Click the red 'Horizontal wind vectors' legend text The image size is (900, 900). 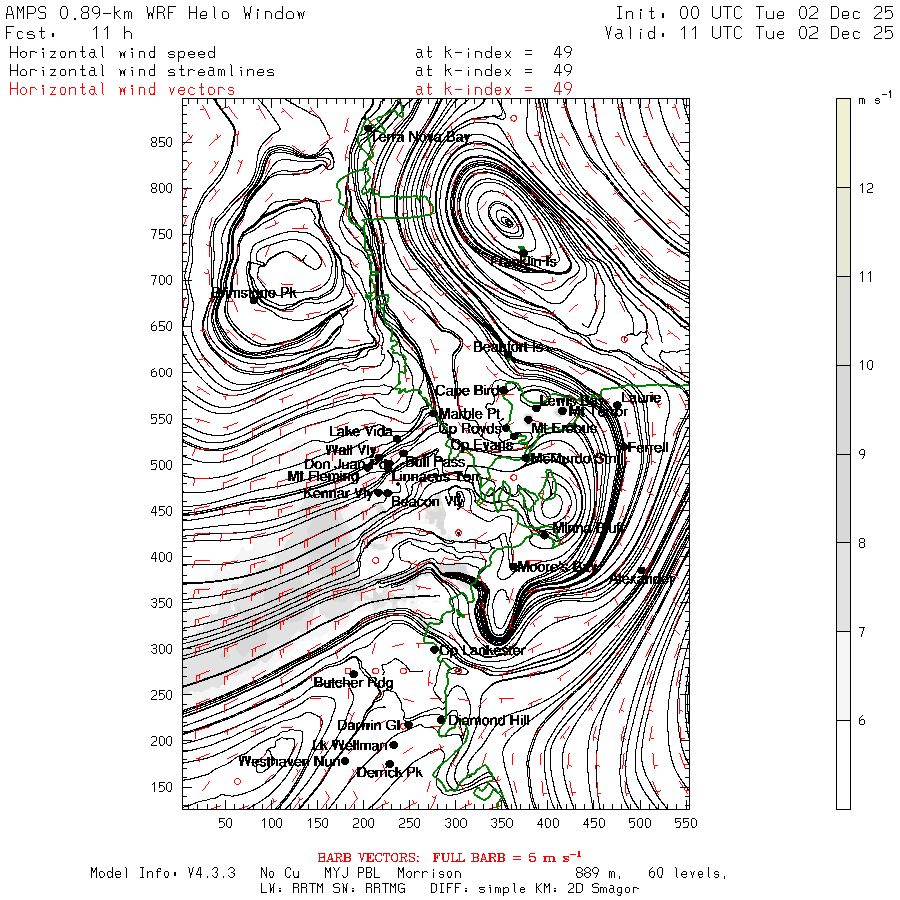[122, 89]
